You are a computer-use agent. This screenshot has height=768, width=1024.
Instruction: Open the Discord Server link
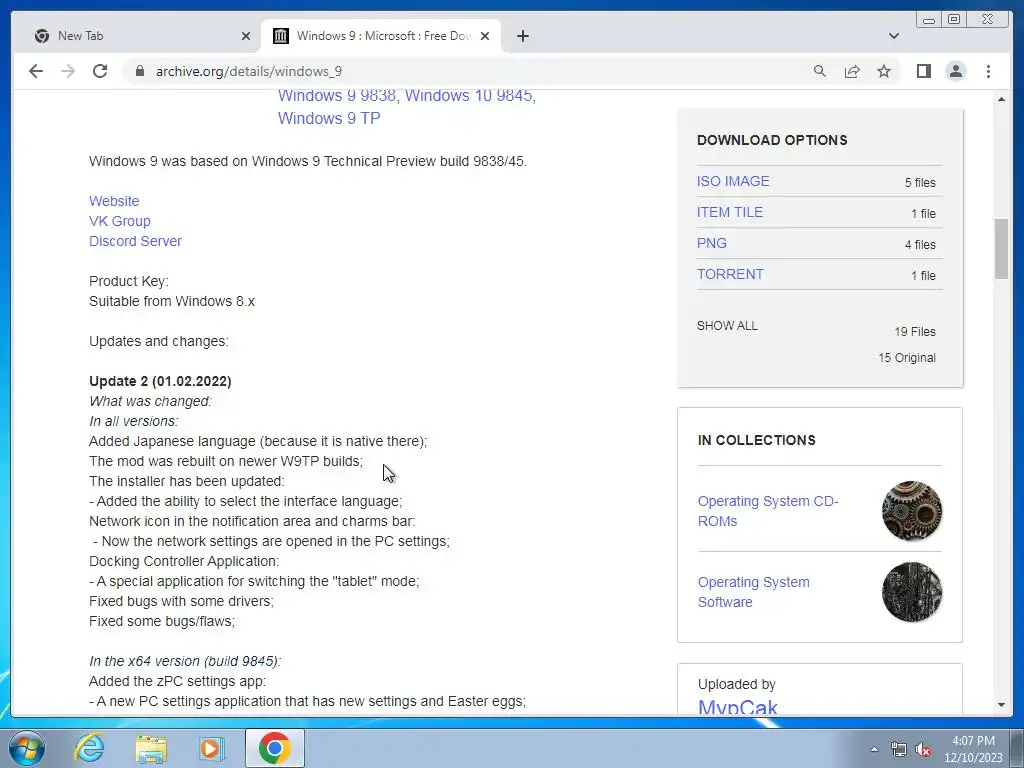pos(135,241)
